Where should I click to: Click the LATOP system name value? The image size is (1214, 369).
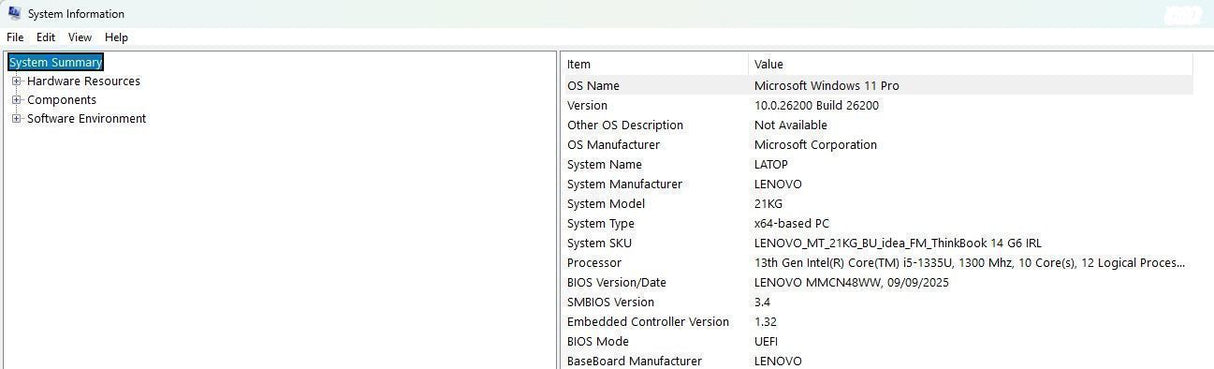coord(771,164)
